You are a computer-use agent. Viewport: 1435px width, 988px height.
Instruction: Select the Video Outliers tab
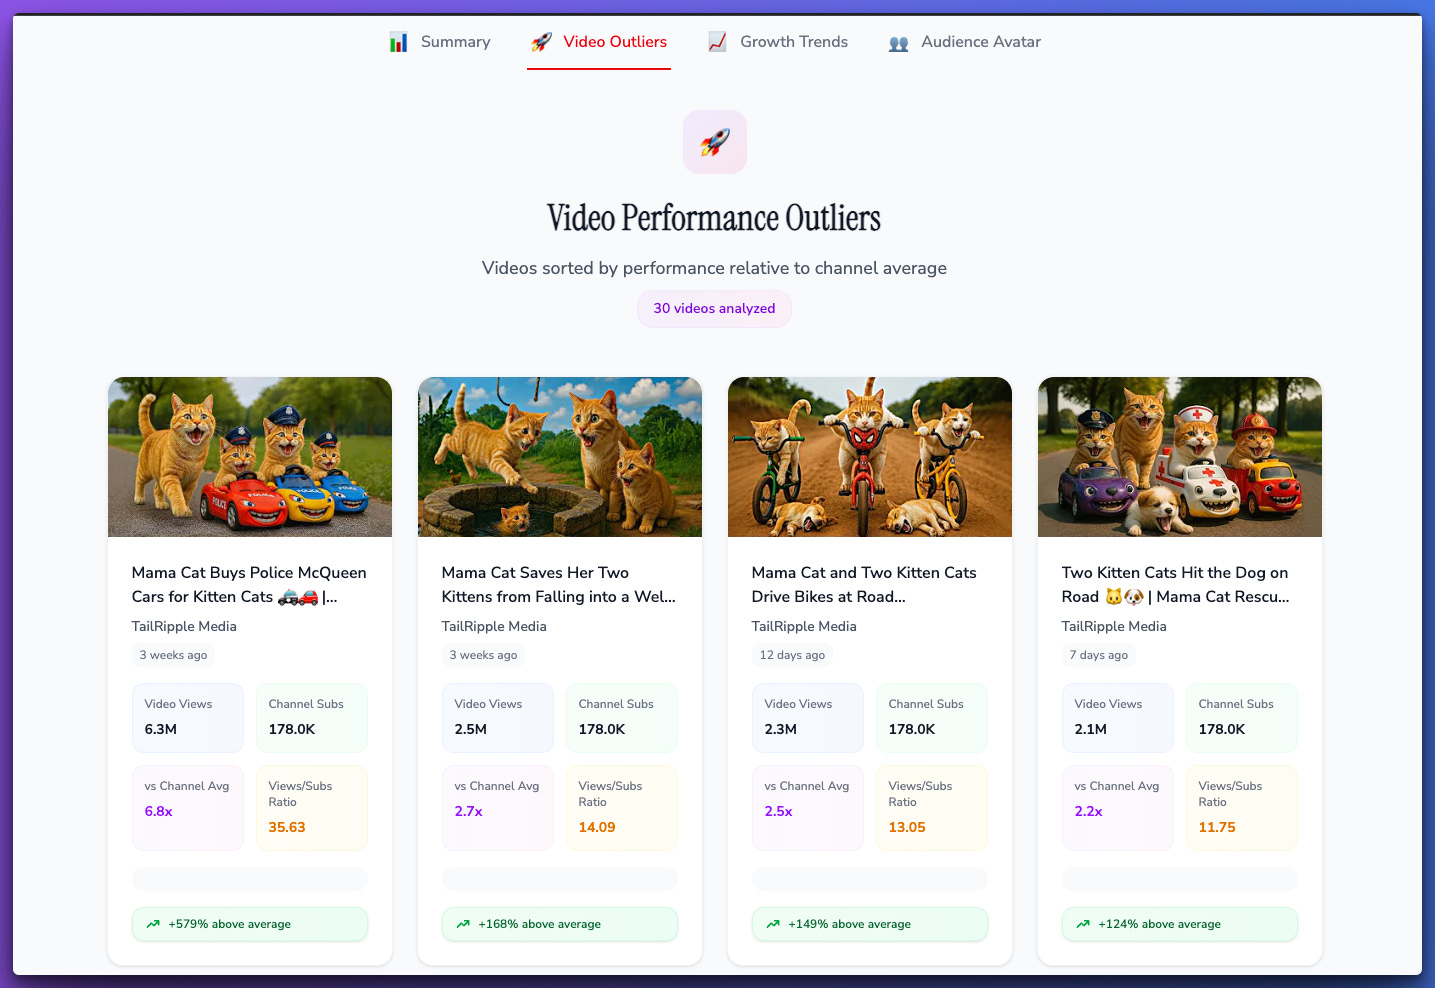pyautogui.click(x=599, y=42)
